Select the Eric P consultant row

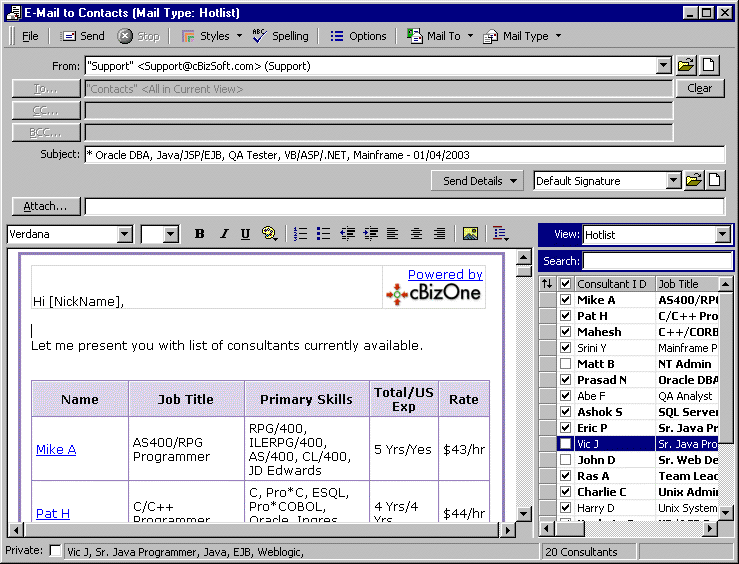coord(629,428)
